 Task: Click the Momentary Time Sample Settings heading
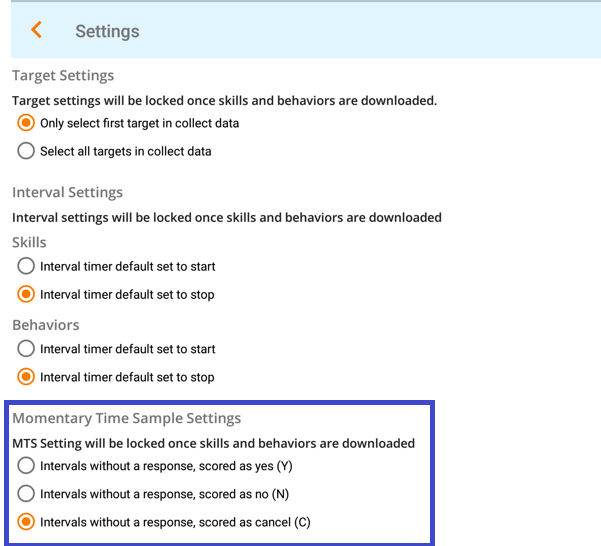(126, 418)
